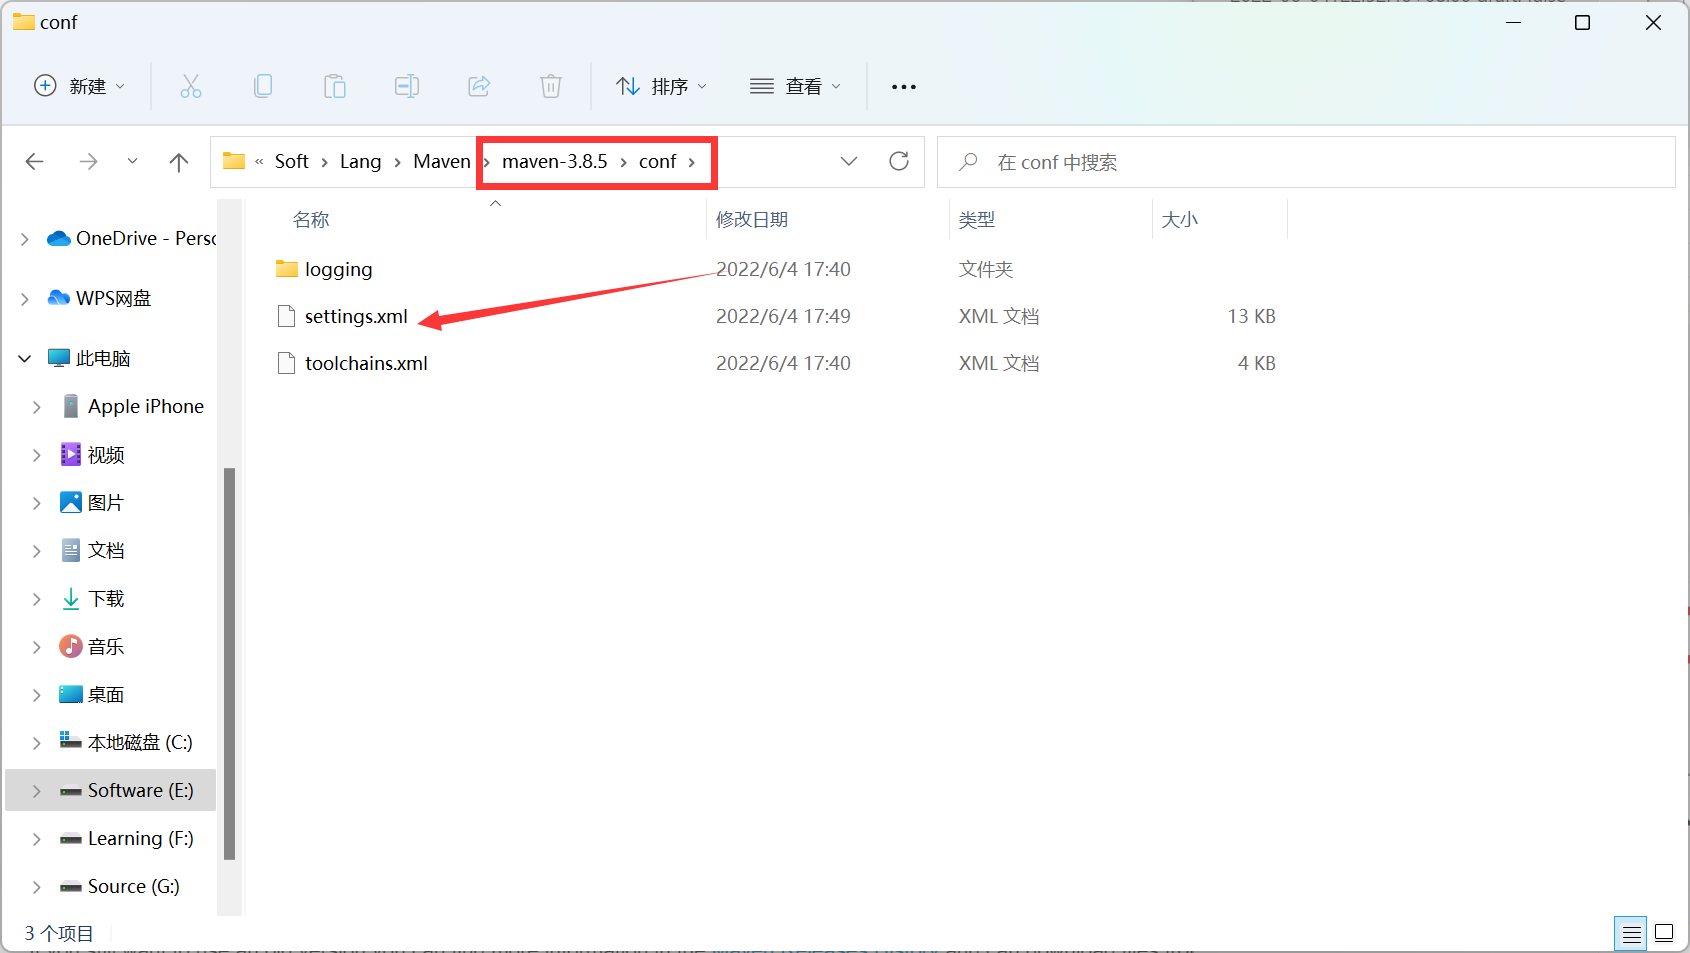Collapse the 此电脑 (This PC) tree node
The height and width of the screenshot is (953, 1690).
[x=25, y=359]
